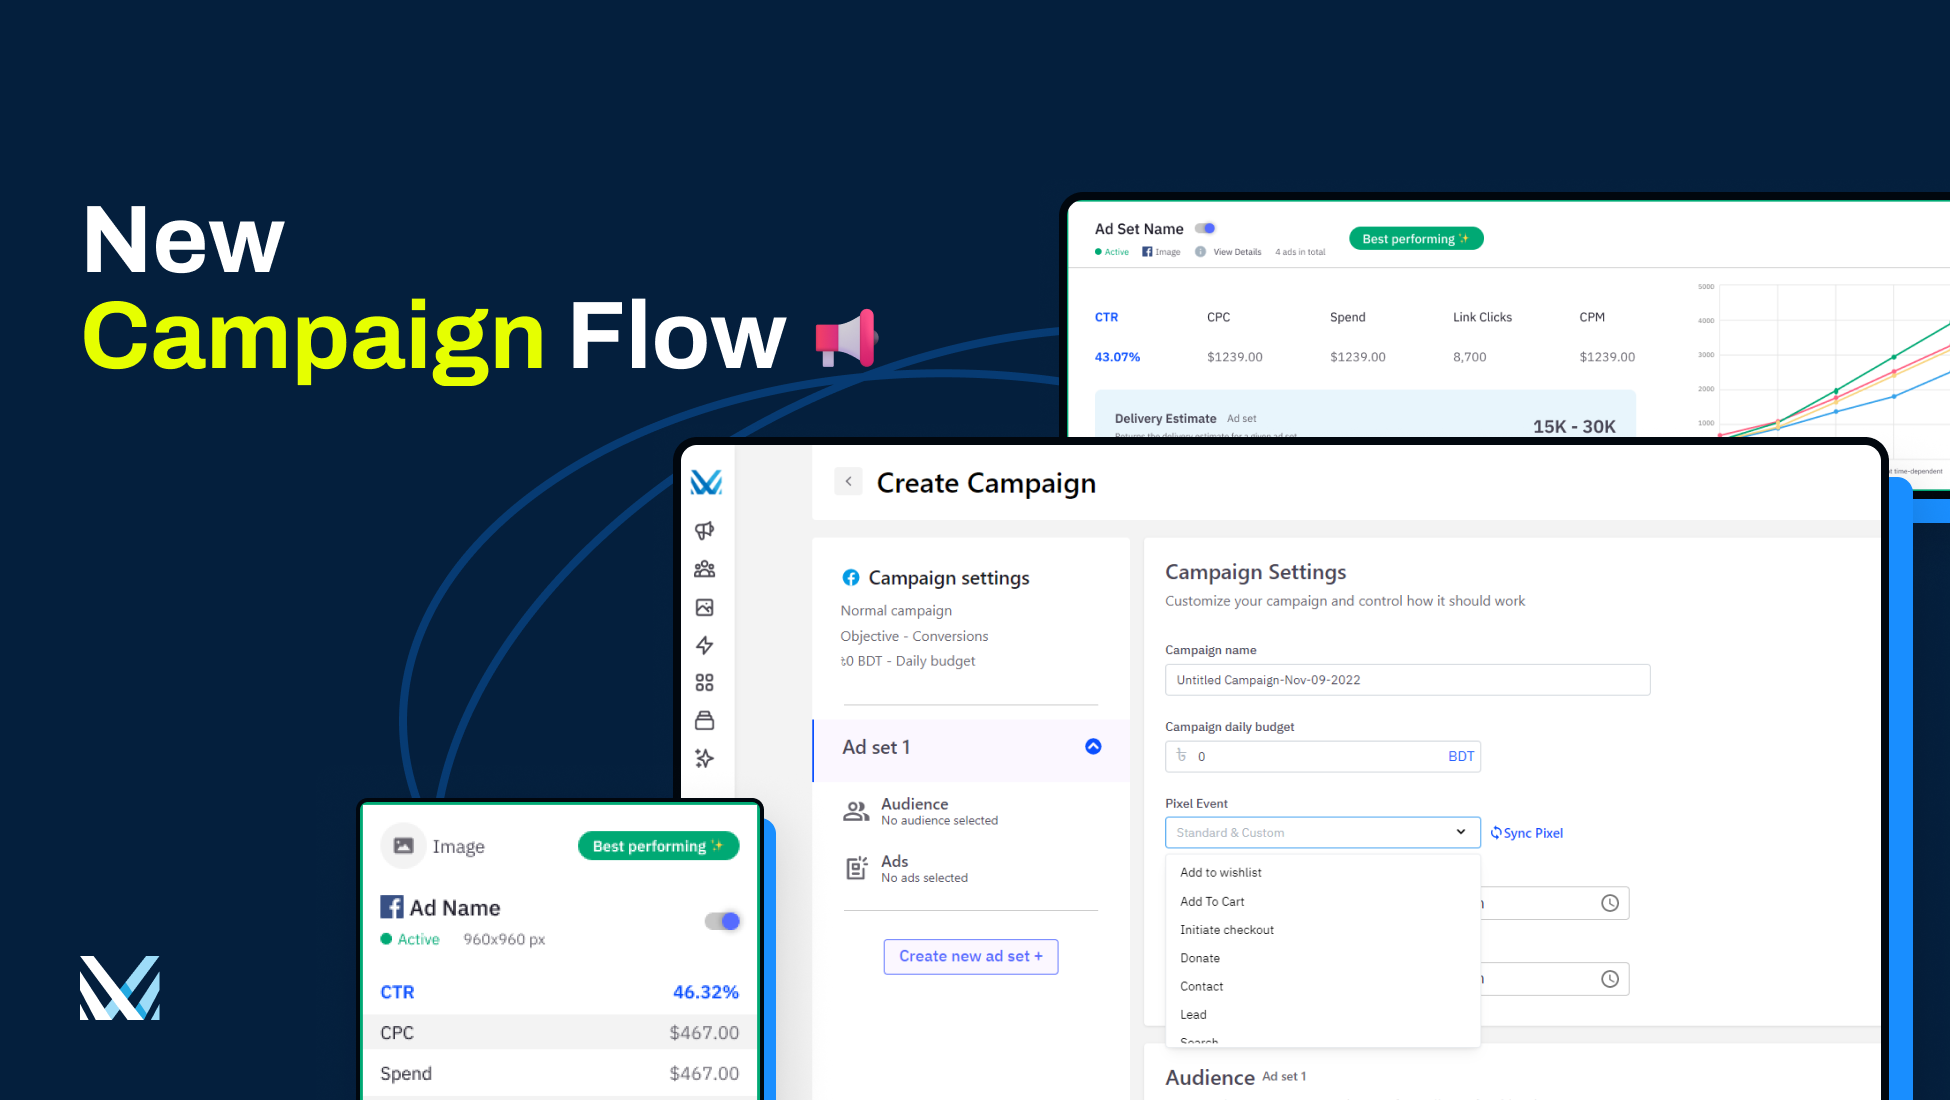The width and height of the screenshot is (1950, 1100).
Task: Click the CPC column header in ad set
Action: click(1218, 317)
